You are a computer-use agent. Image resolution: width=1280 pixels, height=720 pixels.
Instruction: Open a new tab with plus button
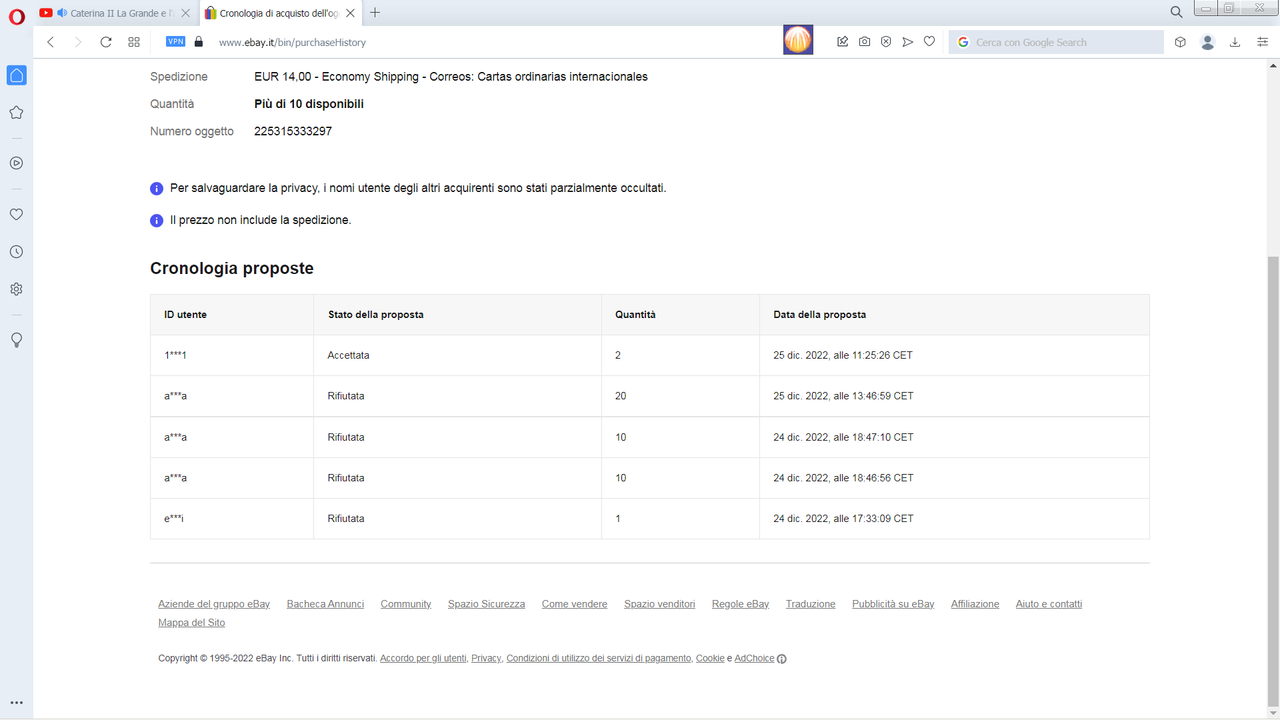tap(375, 13)
